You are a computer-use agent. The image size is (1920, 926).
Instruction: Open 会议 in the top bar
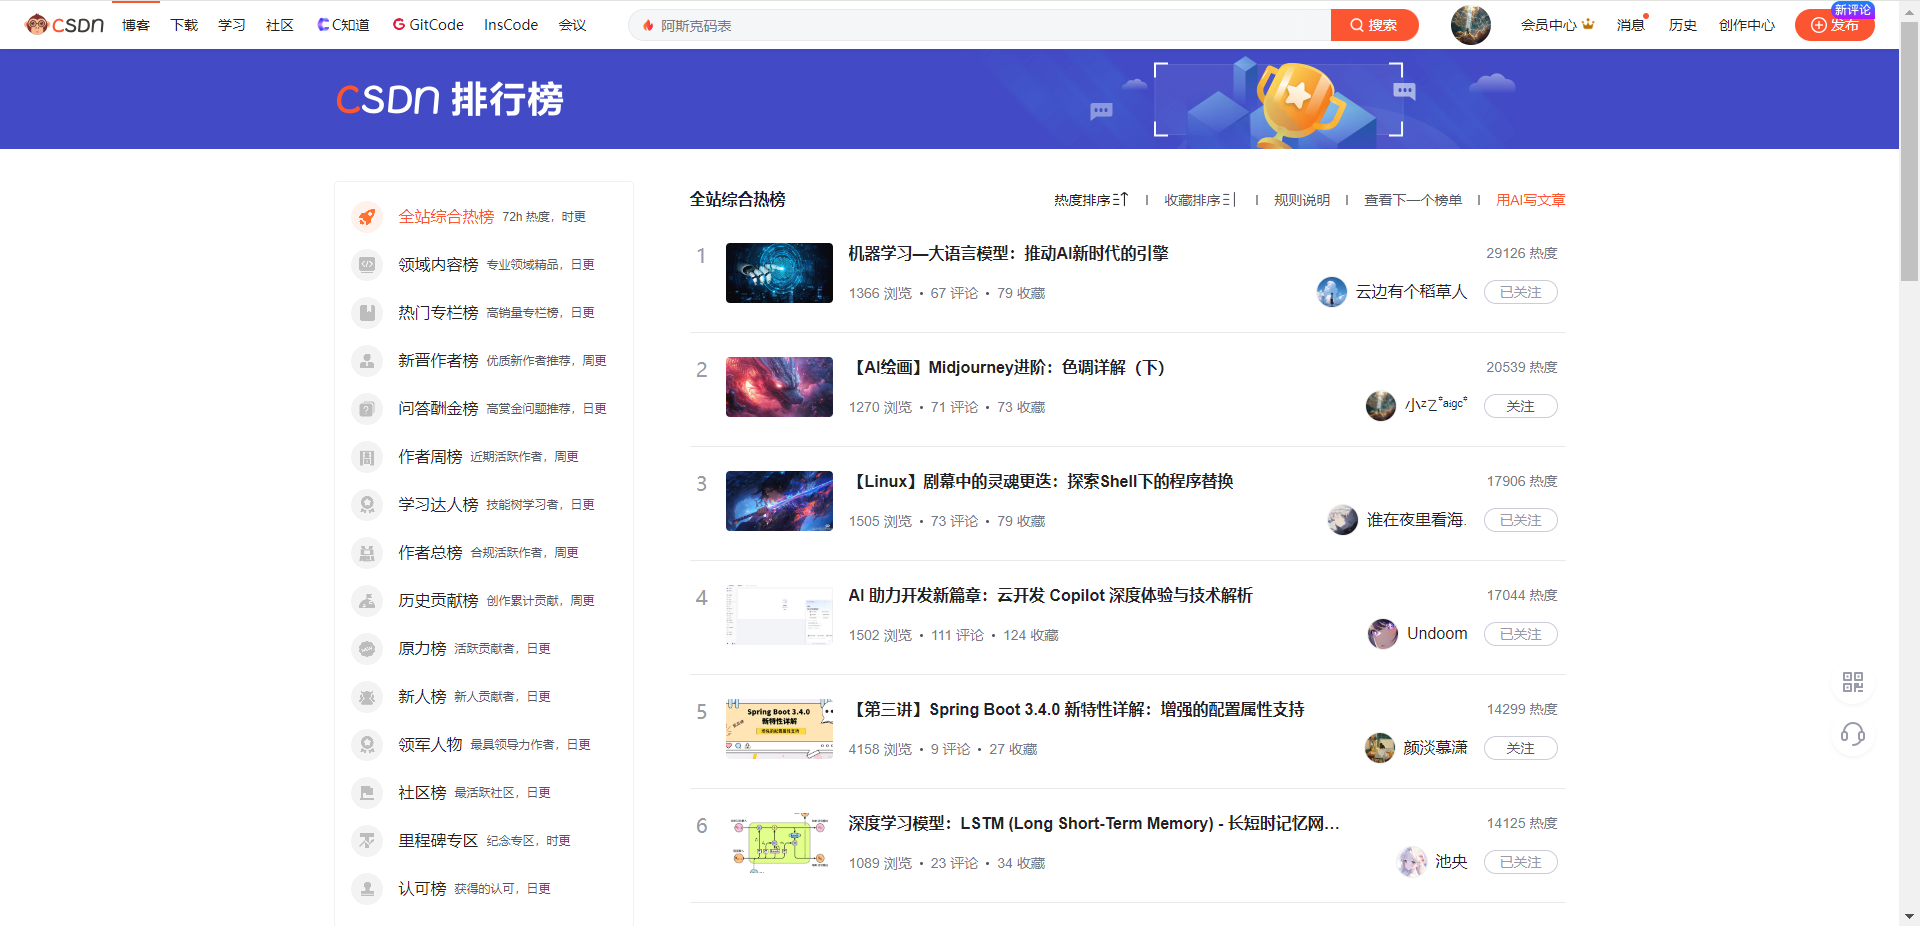pyautogui.click(x=572, y=25)
